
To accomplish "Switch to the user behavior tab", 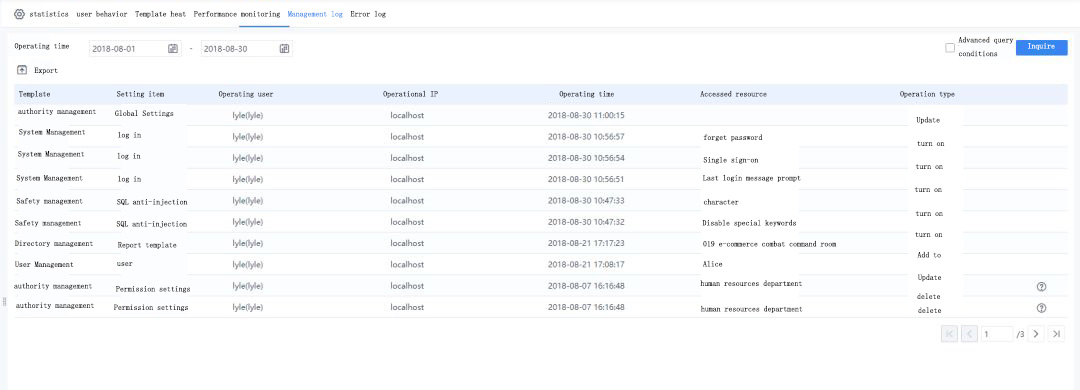I will [102, 14].
